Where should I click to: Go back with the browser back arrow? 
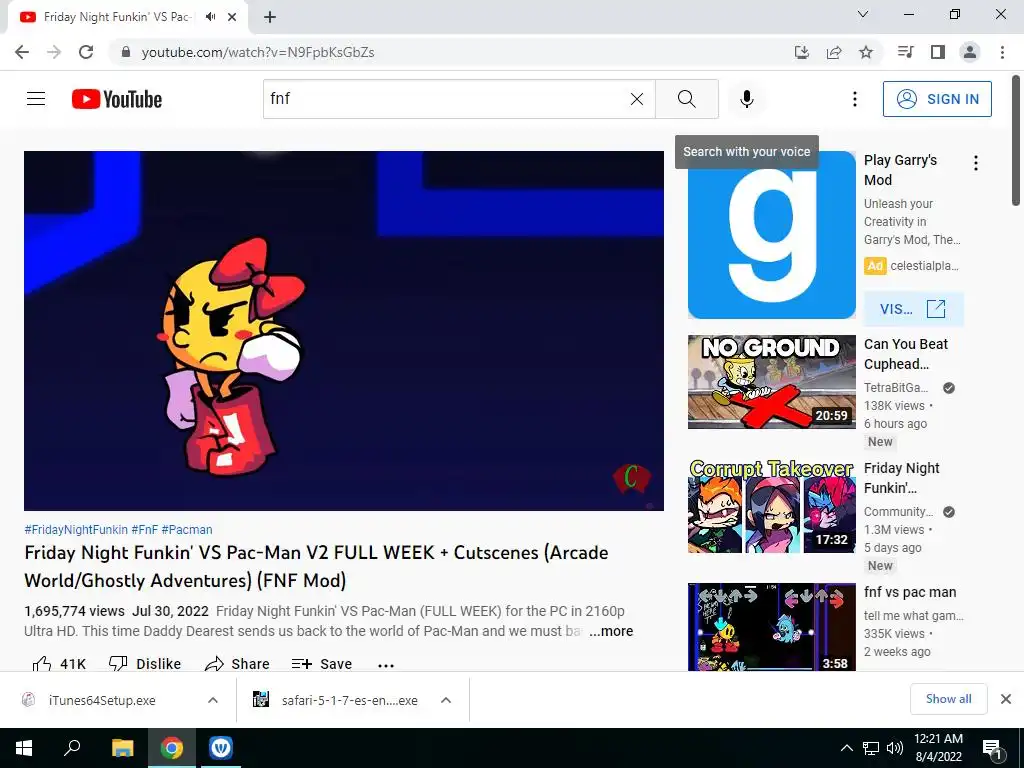click(22, 52)
